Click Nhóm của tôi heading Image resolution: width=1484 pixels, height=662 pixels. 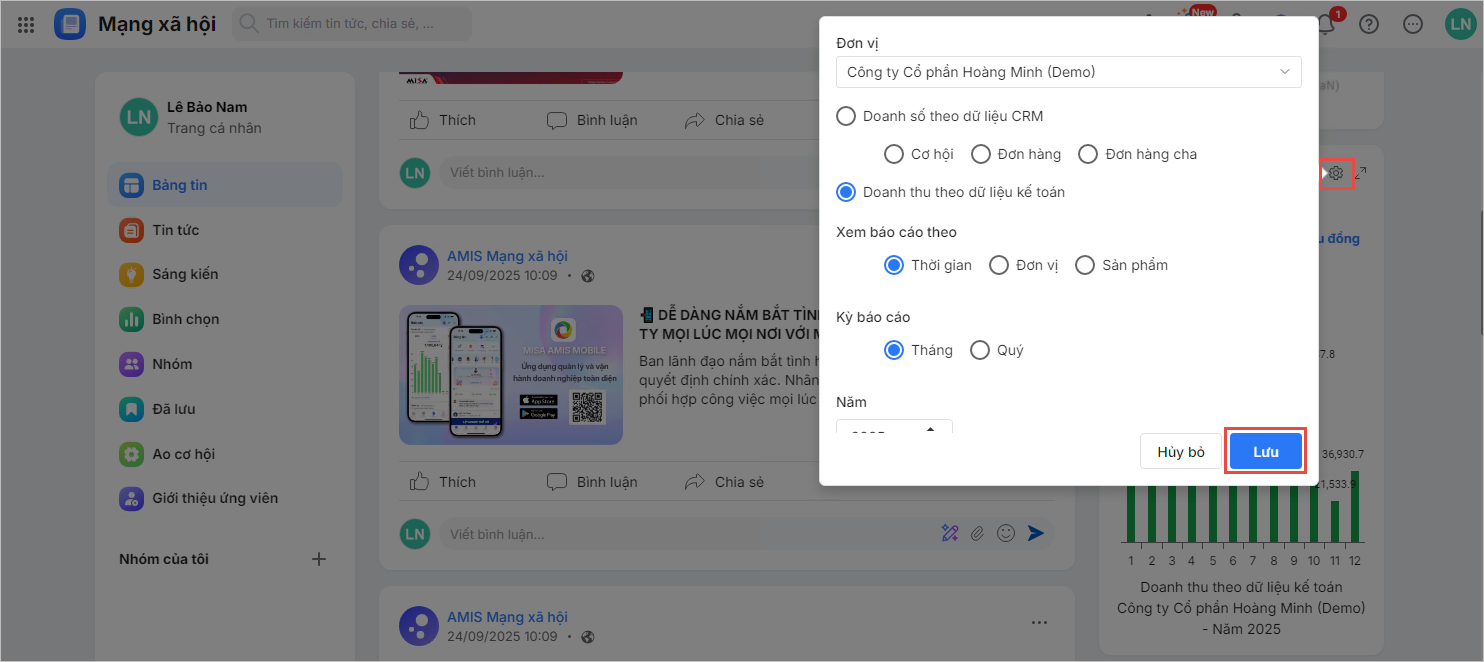tap(164, 559)
